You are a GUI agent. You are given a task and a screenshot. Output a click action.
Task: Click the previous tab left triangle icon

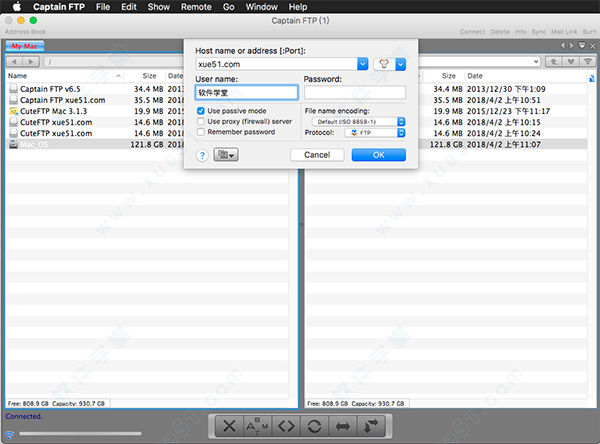coord(562,46)
